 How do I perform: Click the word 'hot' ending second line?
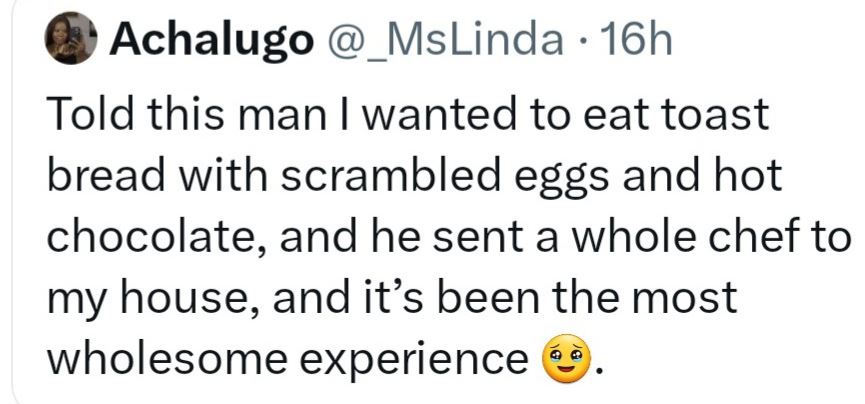coord(743,177)
